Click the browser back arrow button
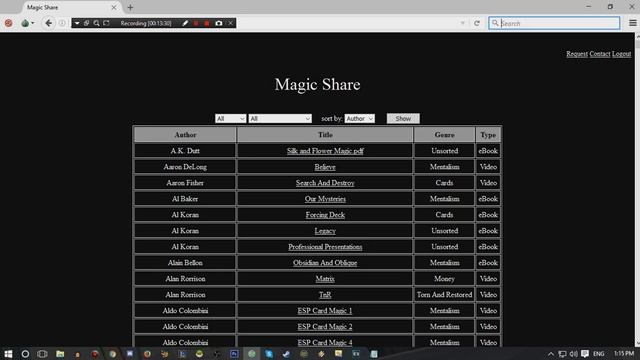The image size is (640, 360). (49, 23)
